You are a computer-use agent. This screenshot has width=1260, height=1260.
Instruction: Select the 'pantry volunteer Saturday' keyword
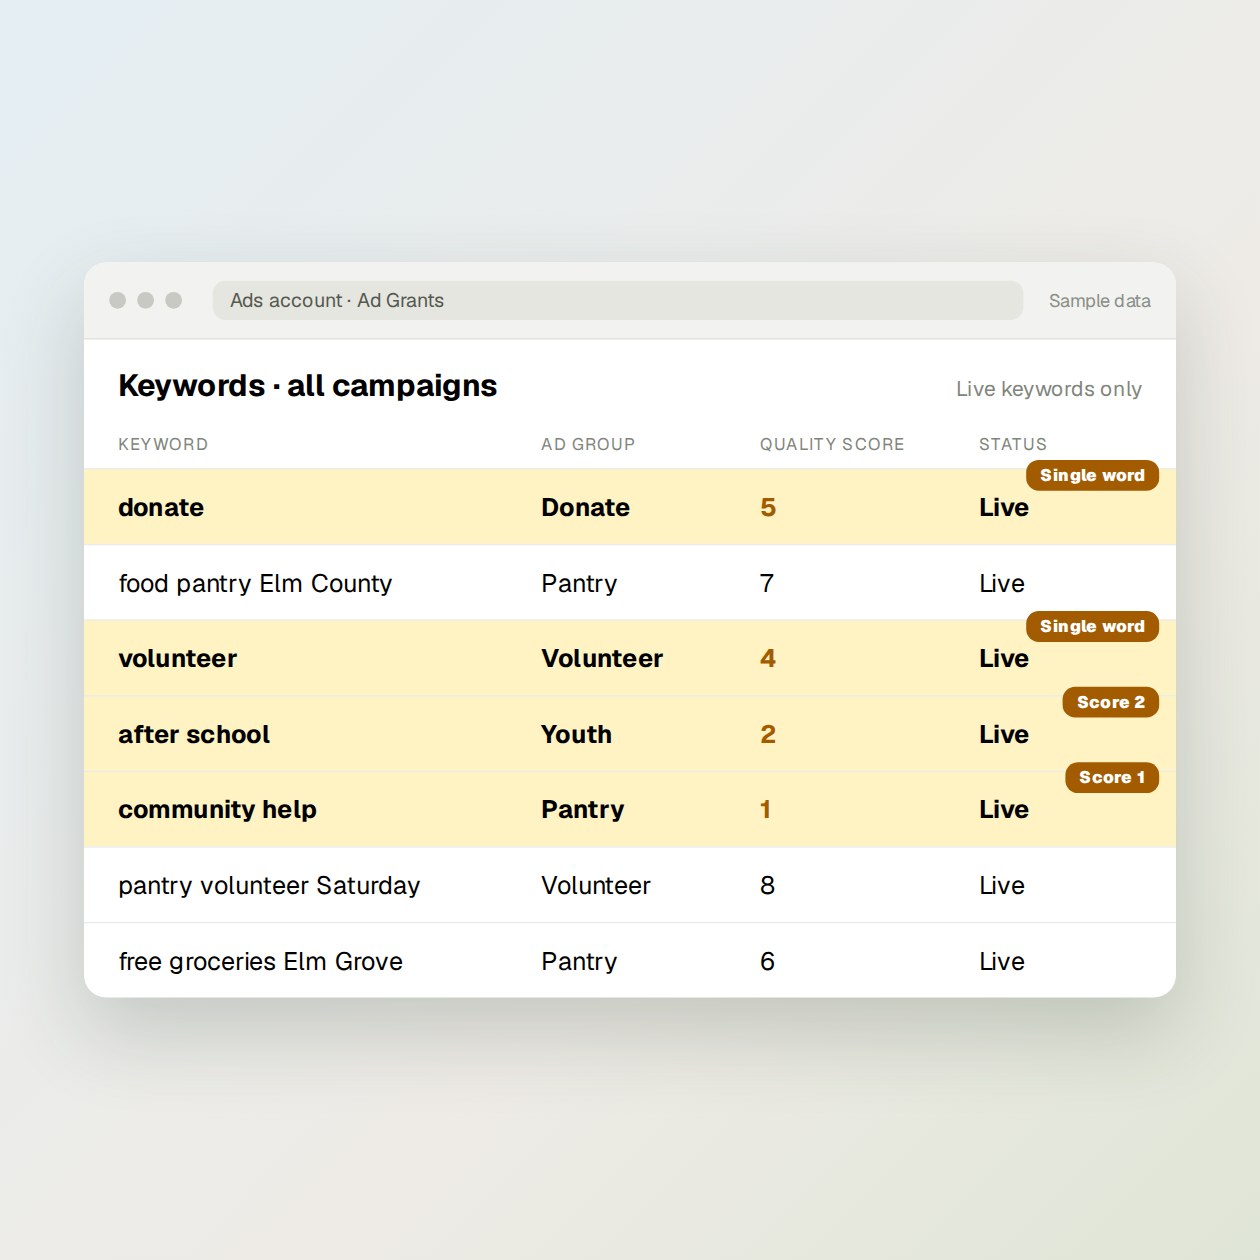[x=269, y=885]
